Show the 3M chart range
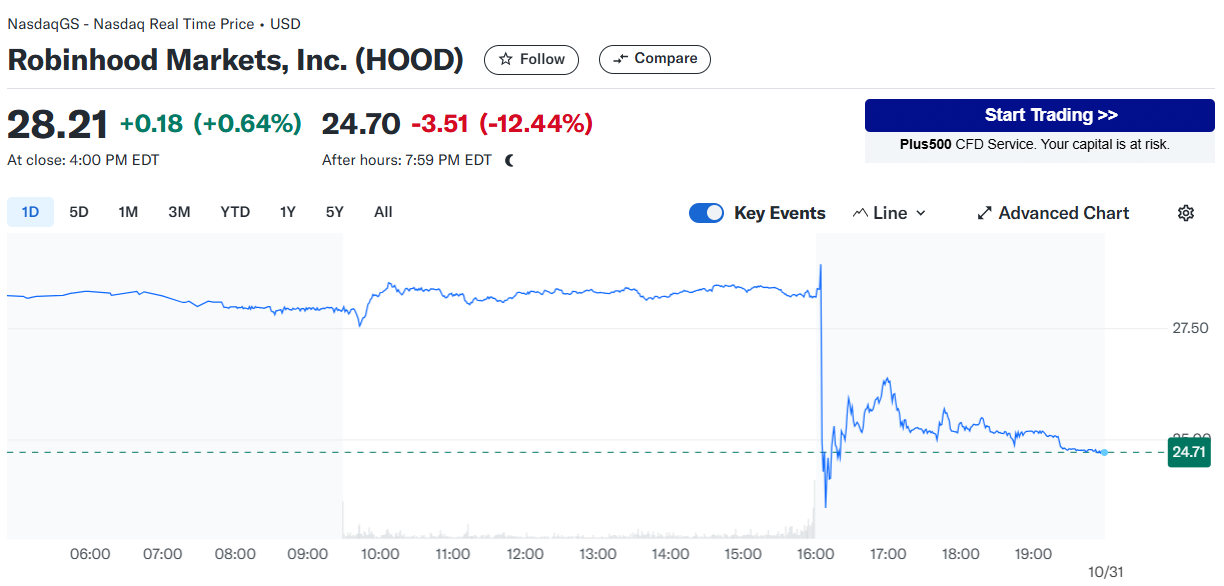 point(179,212)
